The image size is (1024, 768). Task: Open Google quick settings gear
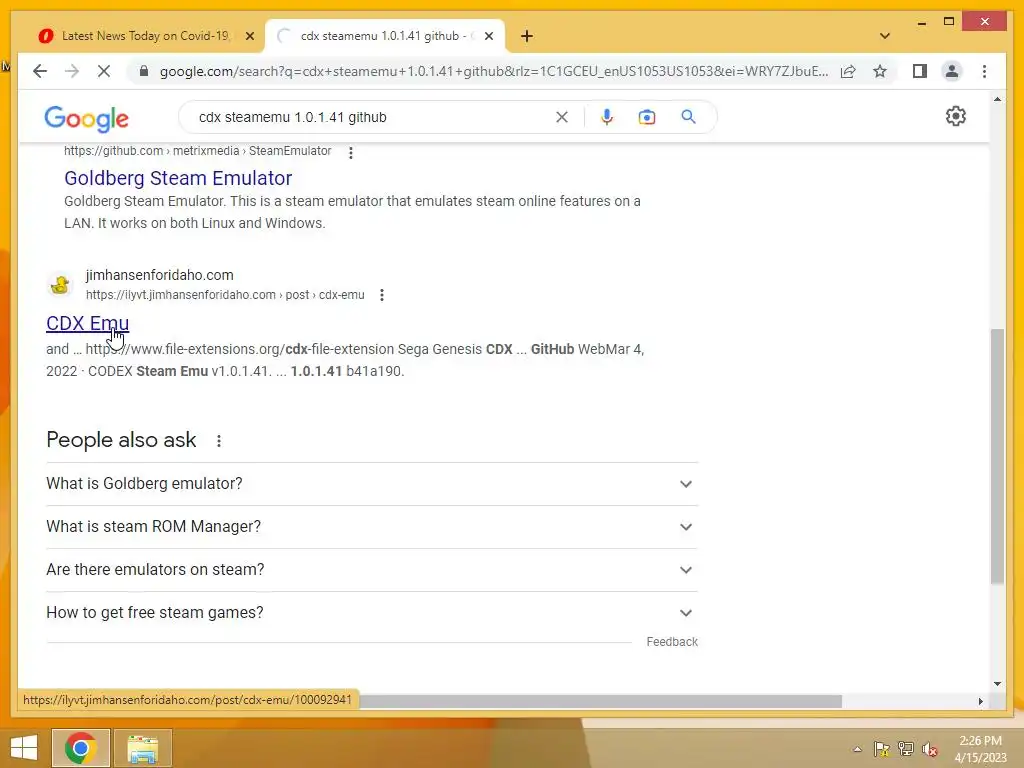tap(955, 116)
